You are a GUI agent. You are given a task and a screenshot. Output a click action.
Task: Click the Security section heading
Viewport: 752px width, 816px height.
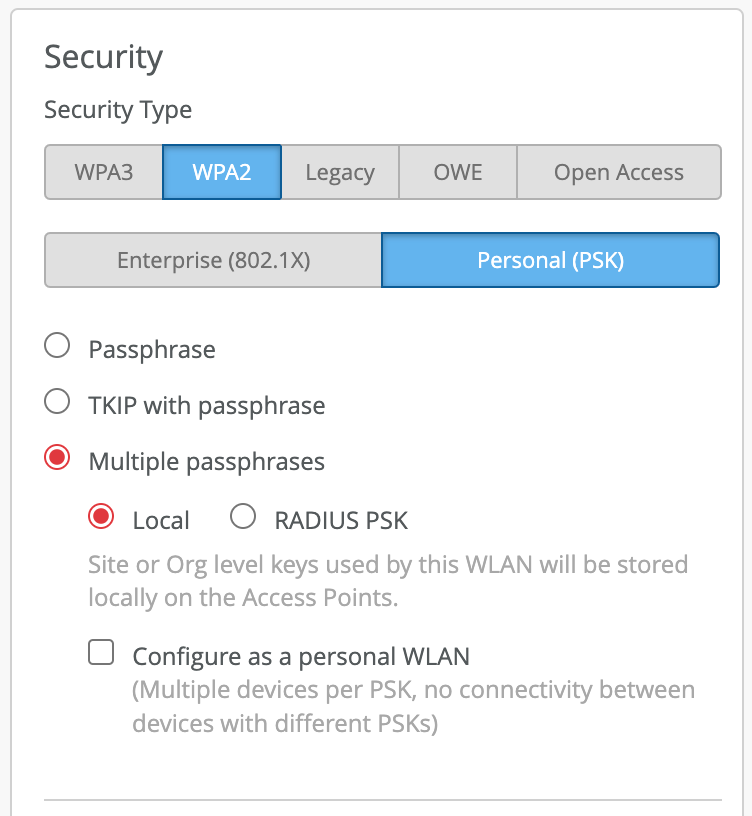(x=103, y=57)
